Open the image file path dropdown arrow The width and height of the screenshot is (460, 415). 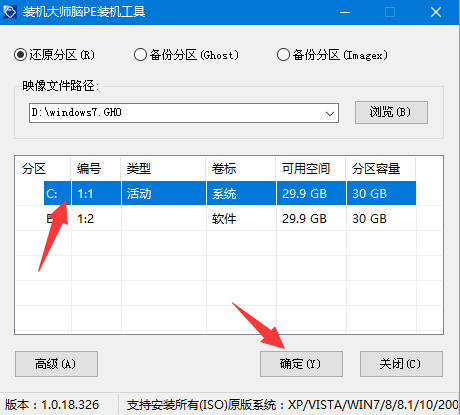(x=330, y=113)
